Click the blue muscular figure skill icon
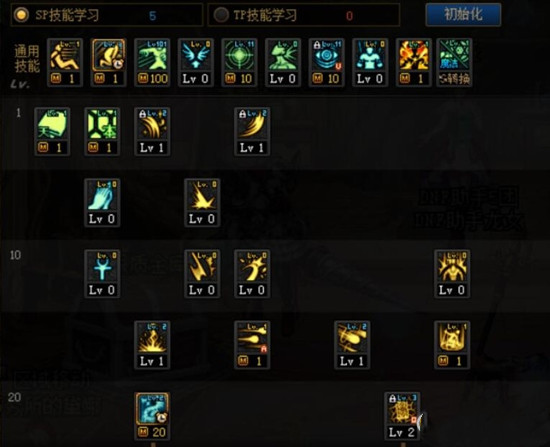 pos(370,62)
